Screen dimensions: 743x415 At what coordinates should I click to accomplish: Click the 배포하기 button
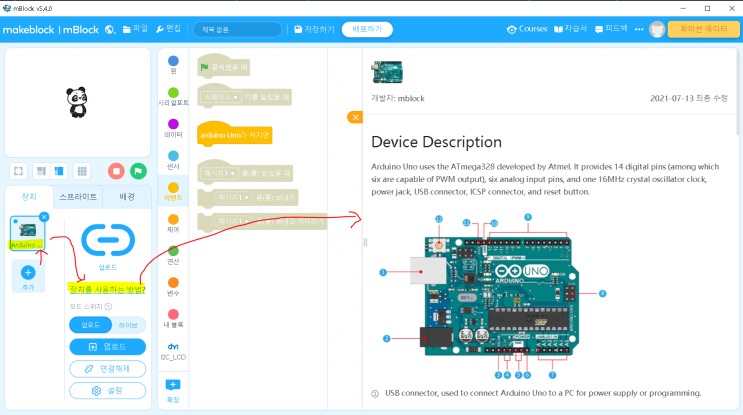pos(367,29)
